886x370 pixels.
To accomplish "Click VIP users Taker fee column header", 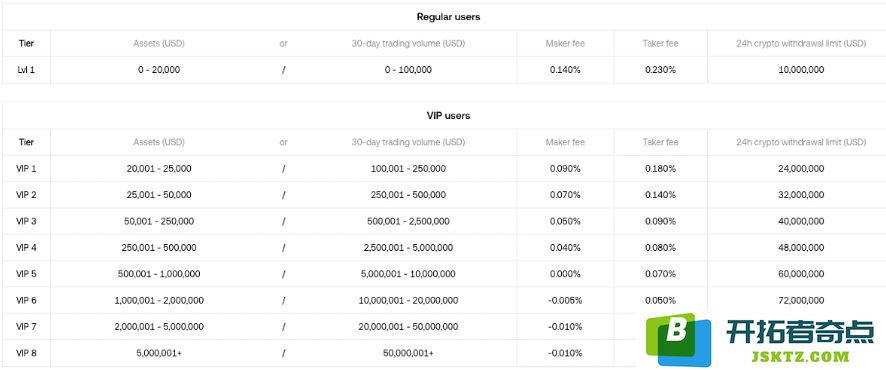I will point(660,142).
